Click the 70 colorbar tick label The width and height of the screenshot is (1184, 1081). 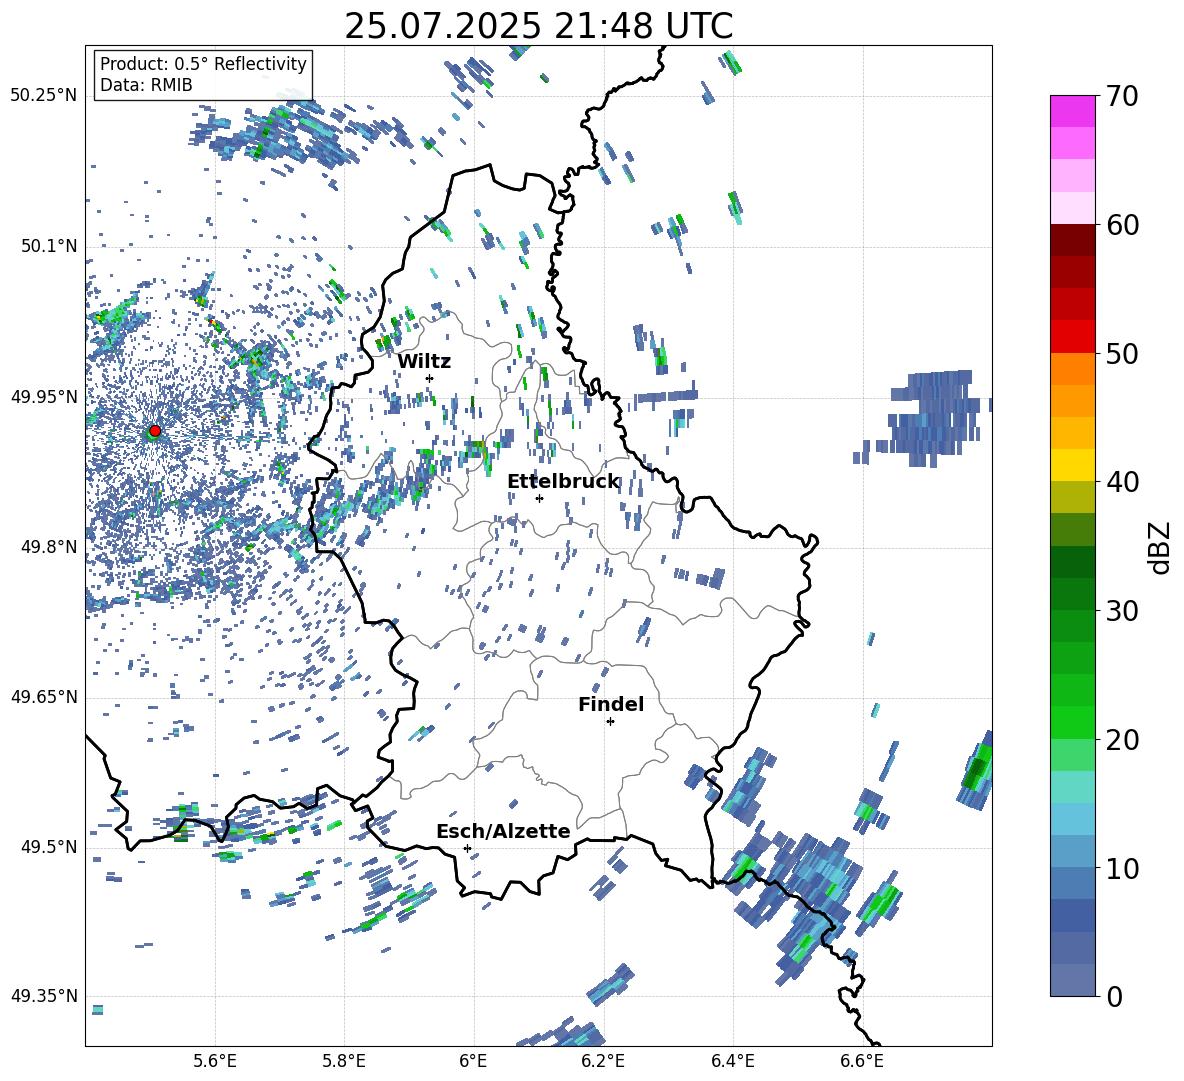click(x=1121, y=97)
